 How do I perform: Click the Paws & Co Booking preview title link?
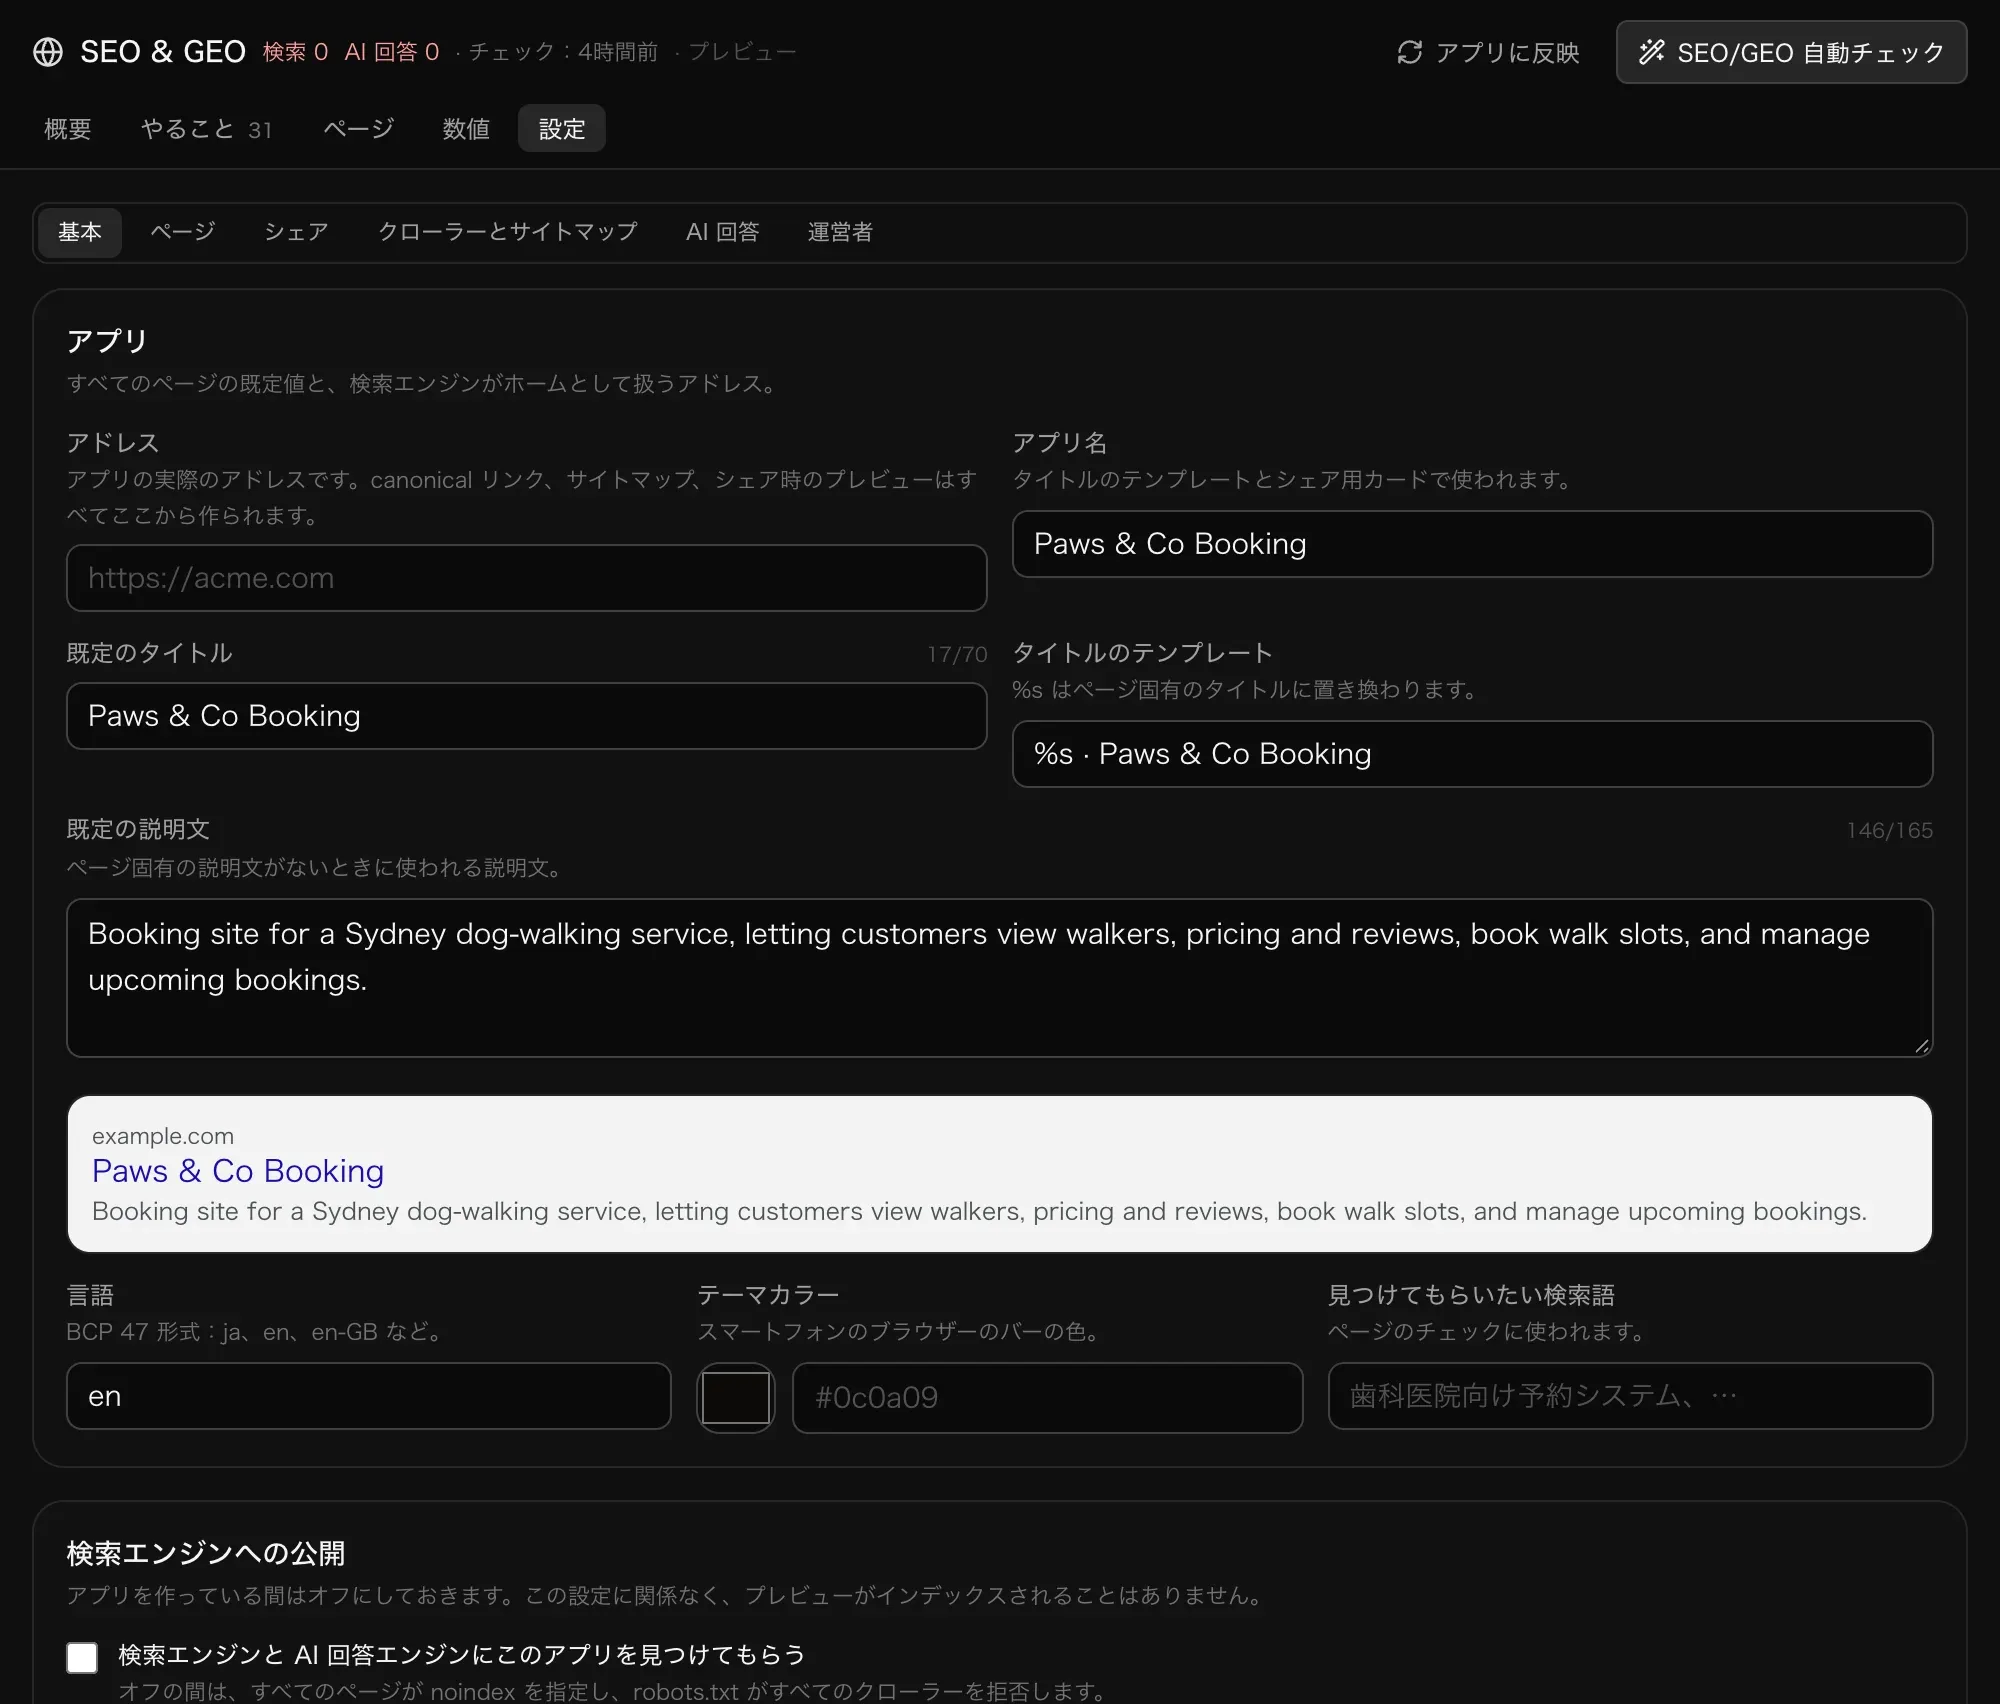pyautogui.click(x=238, y=1171)
